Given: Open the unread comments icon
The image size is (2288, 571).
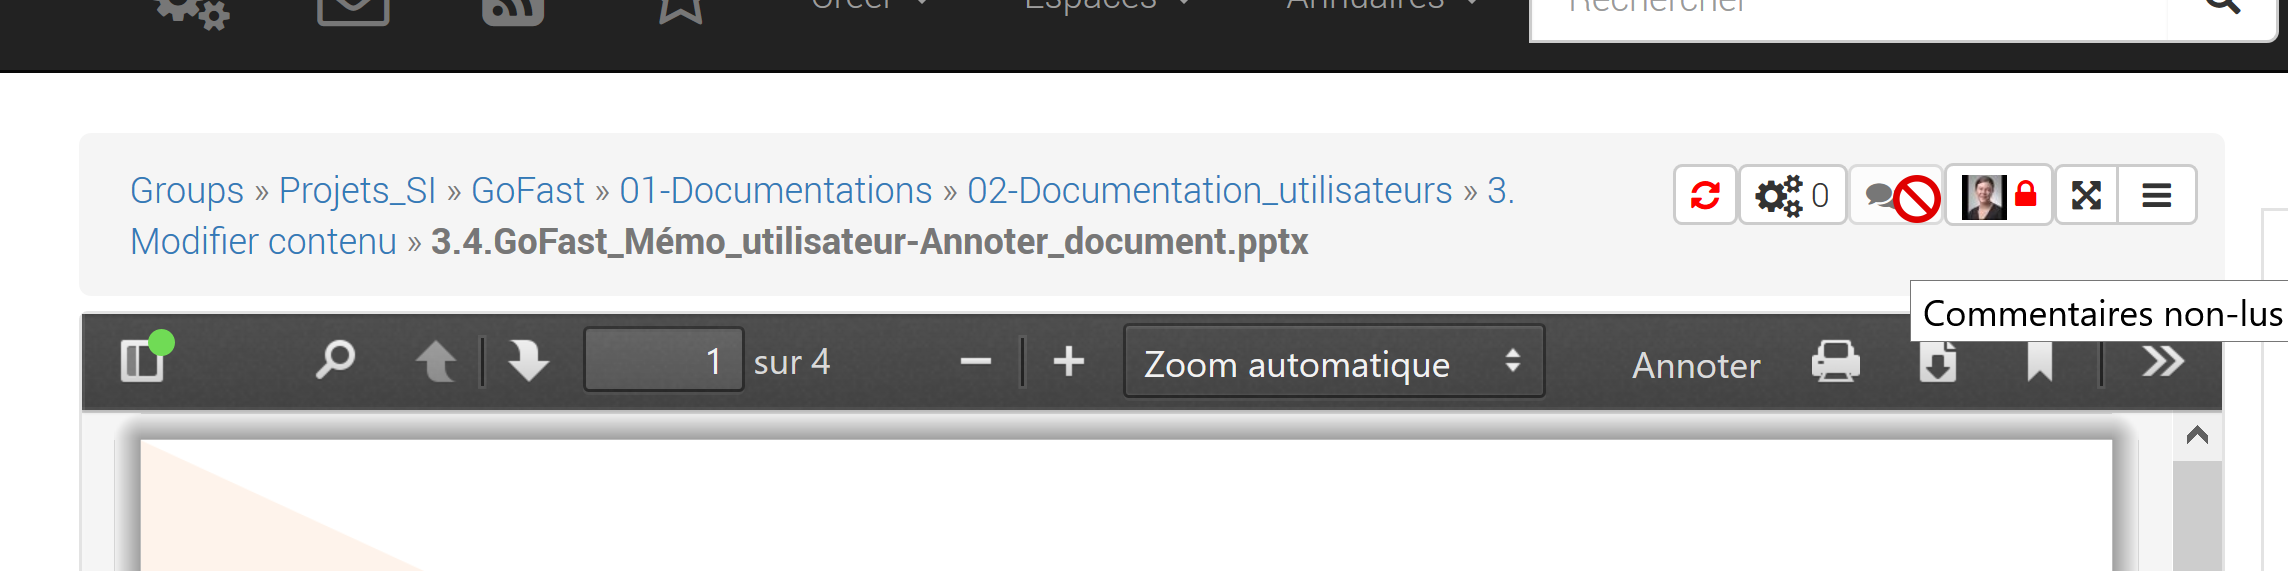Looking at the screenshot, I should click(1897, 195).
